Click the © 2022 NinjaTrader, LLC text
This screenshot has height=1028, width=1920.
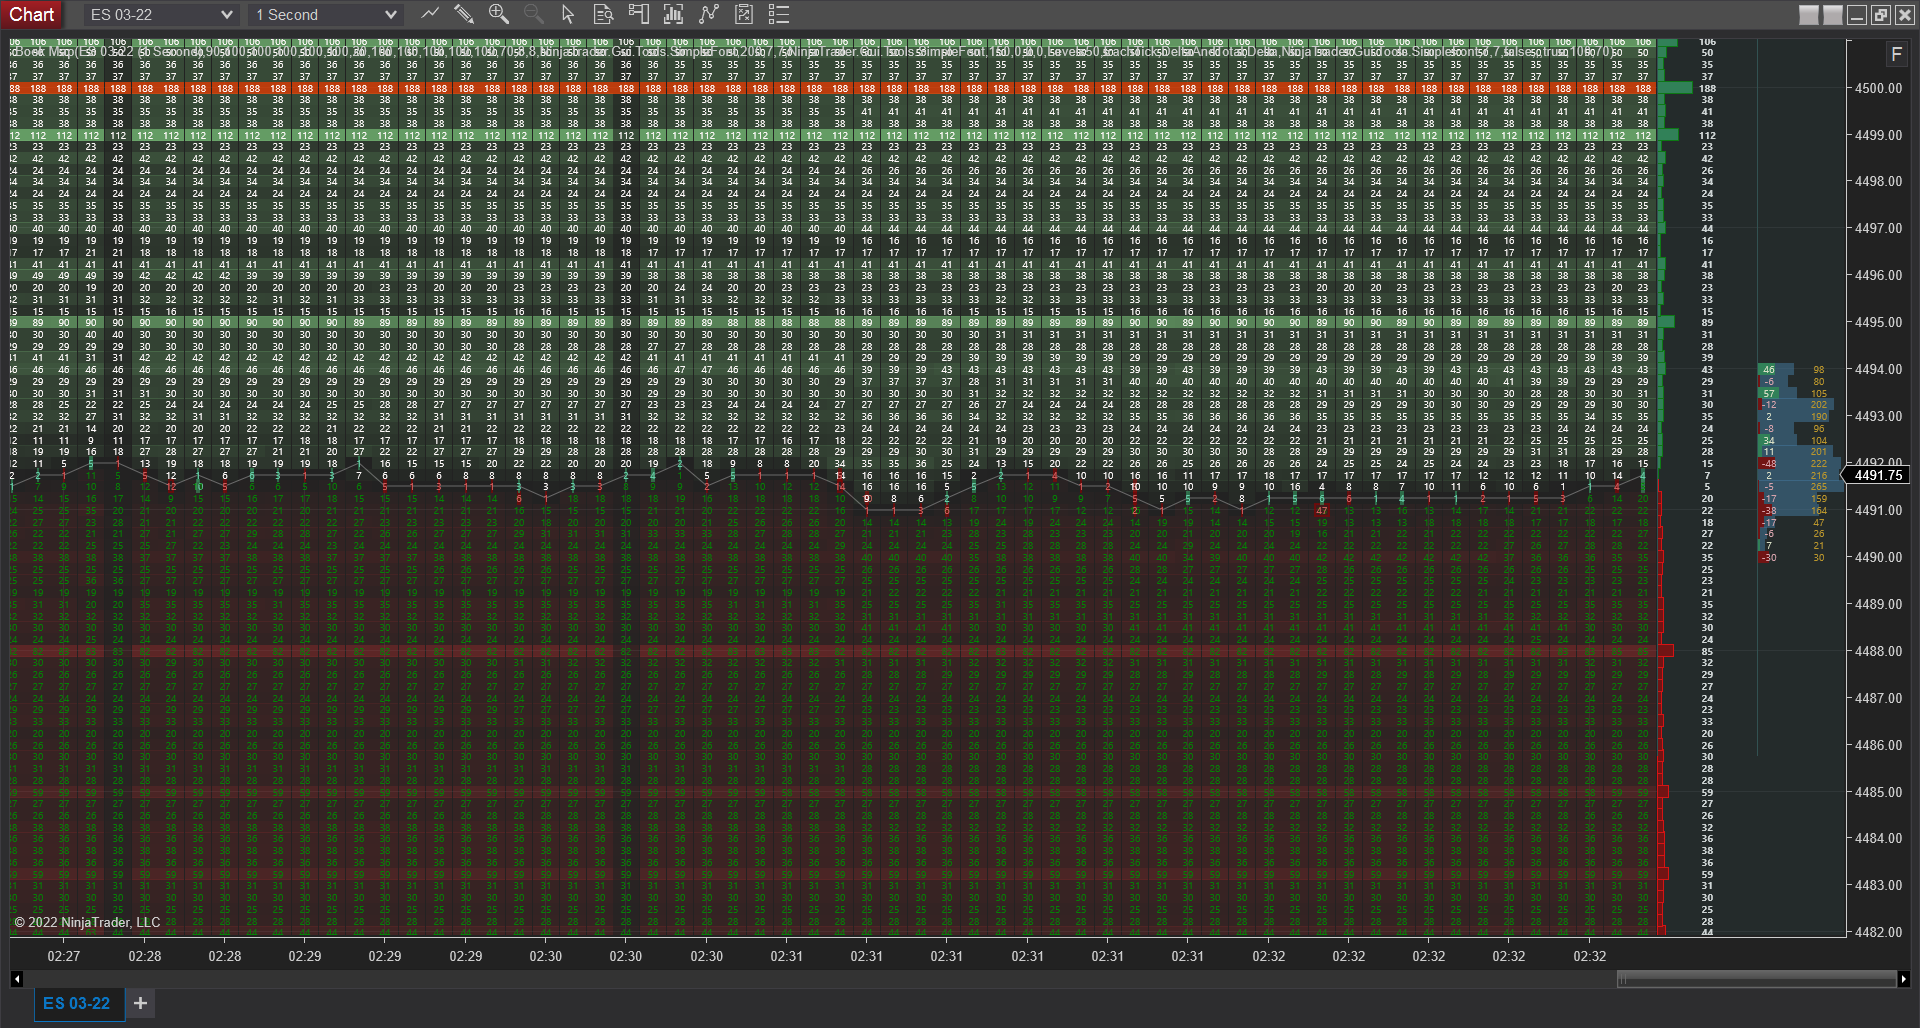point(87,922)
